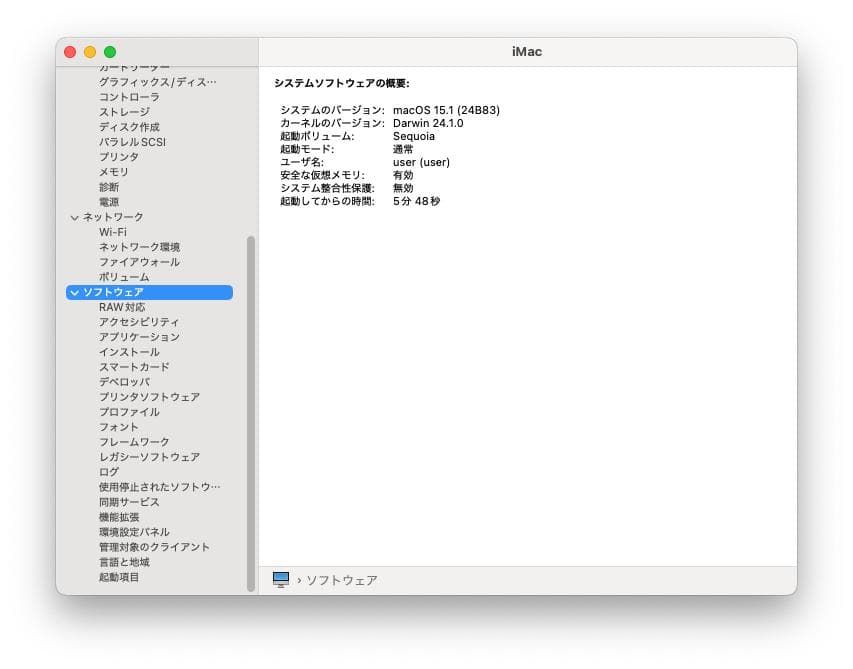This screenshot has width=853, height=669.
Task: Select 同期サービス in sidebar
Action: (x=129, y=502)
